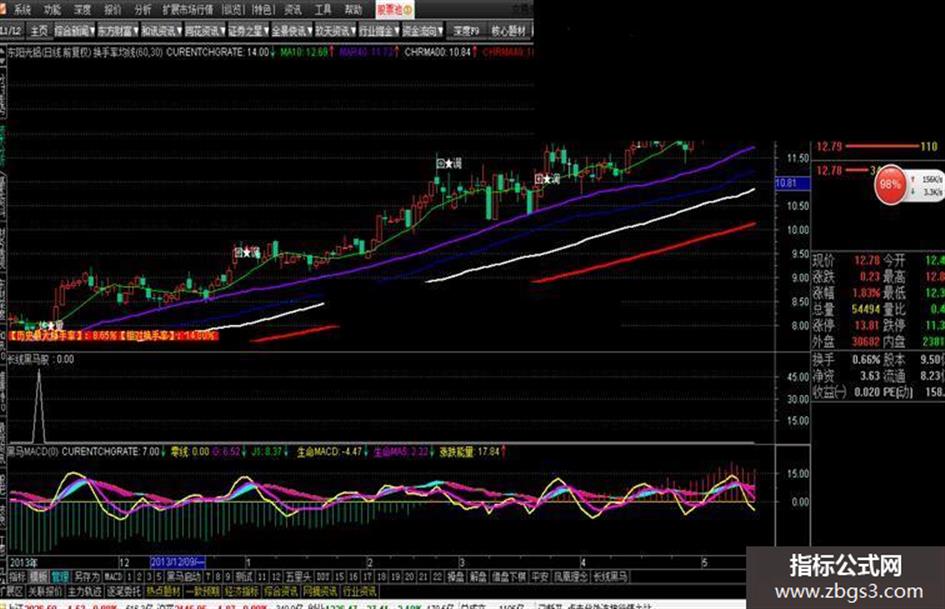Image resolution: width=945 pixels, height=609 pixels.
Task: Click the 12.79 sell order row
Action: pos(877,147)
